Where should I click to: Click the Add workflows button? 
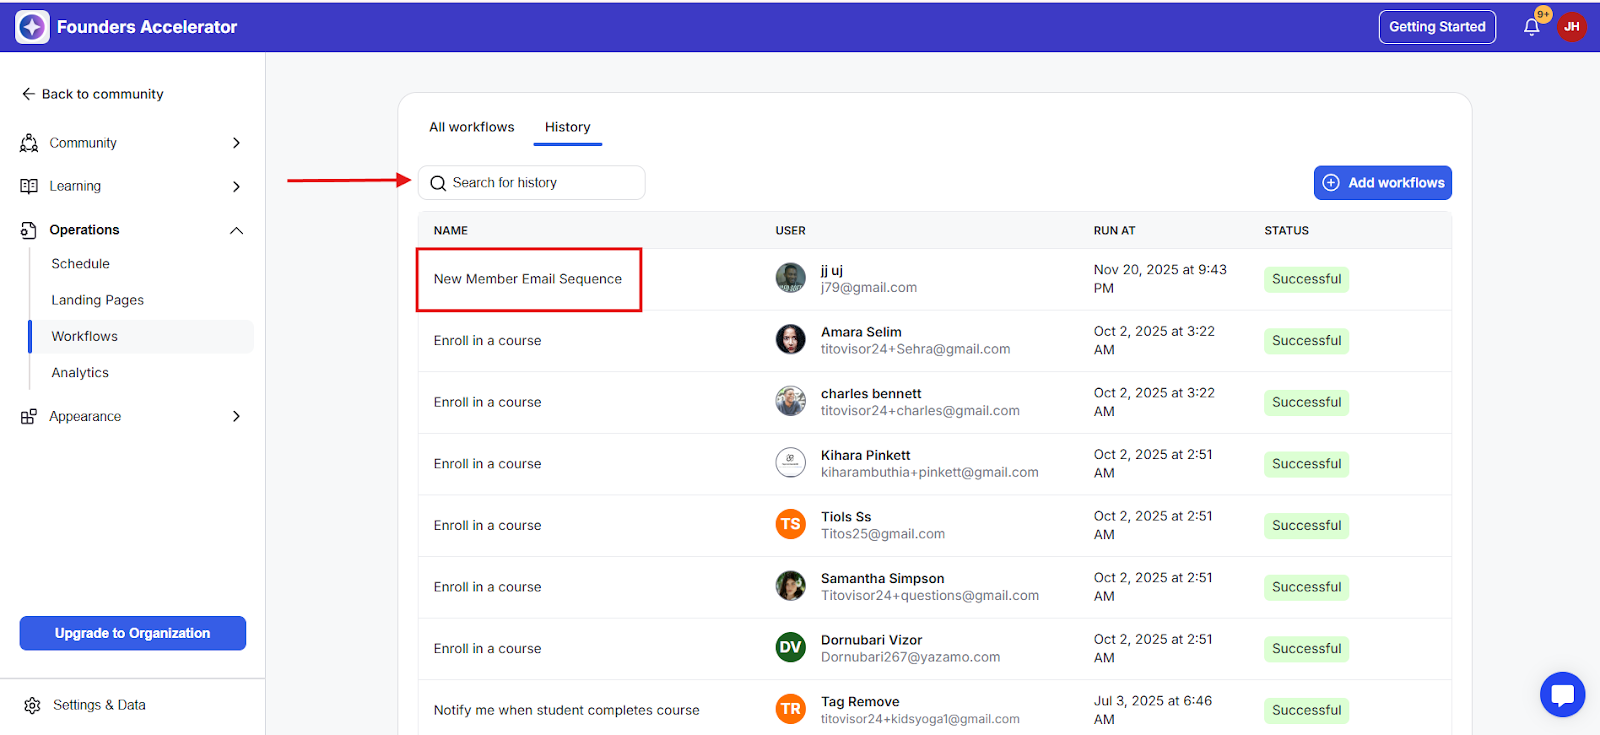point(1383,183)
